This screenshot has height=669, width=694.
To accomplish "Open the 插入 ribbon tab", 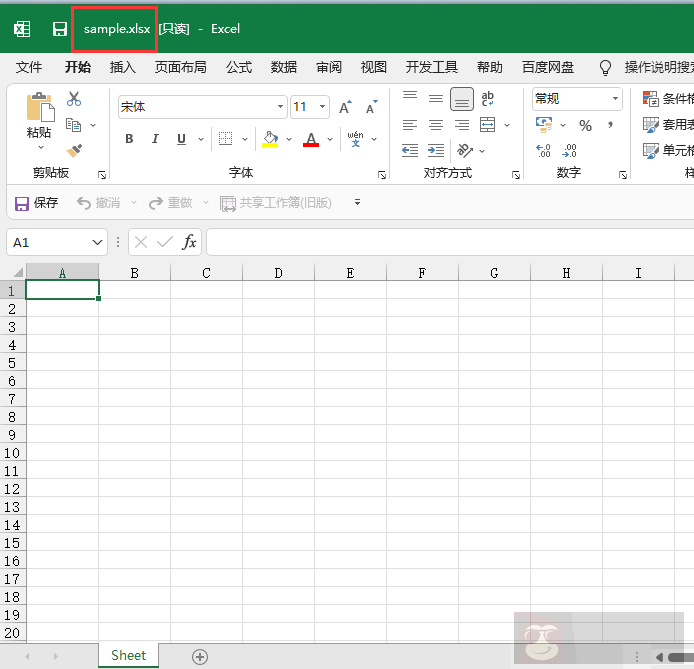I will tap(123, 67).
